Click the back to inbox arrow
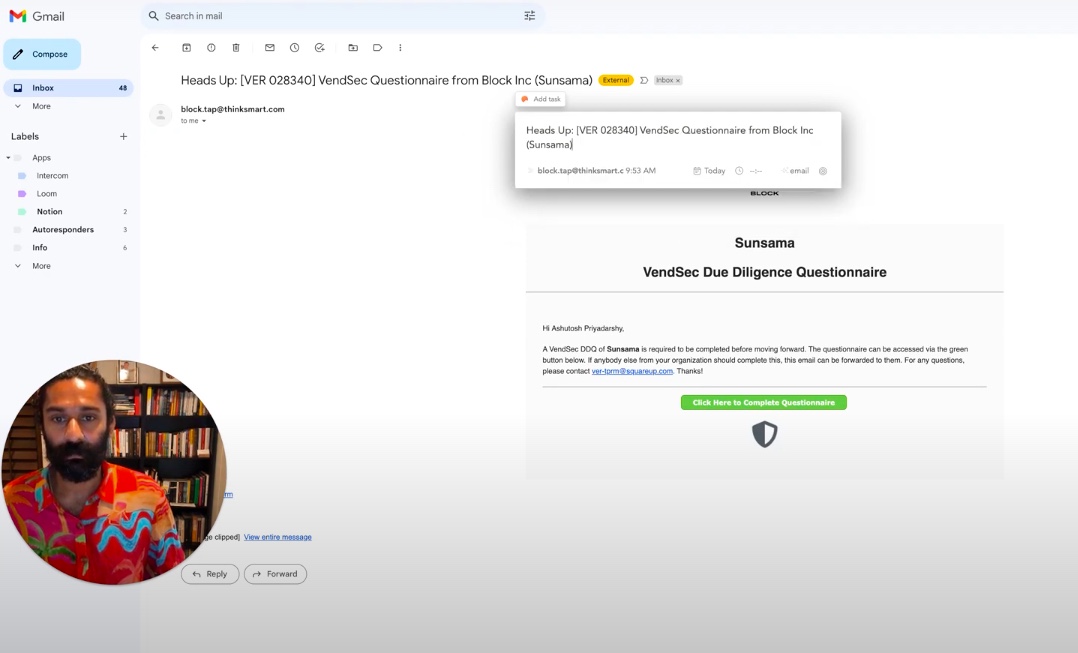 coord(155,47)
